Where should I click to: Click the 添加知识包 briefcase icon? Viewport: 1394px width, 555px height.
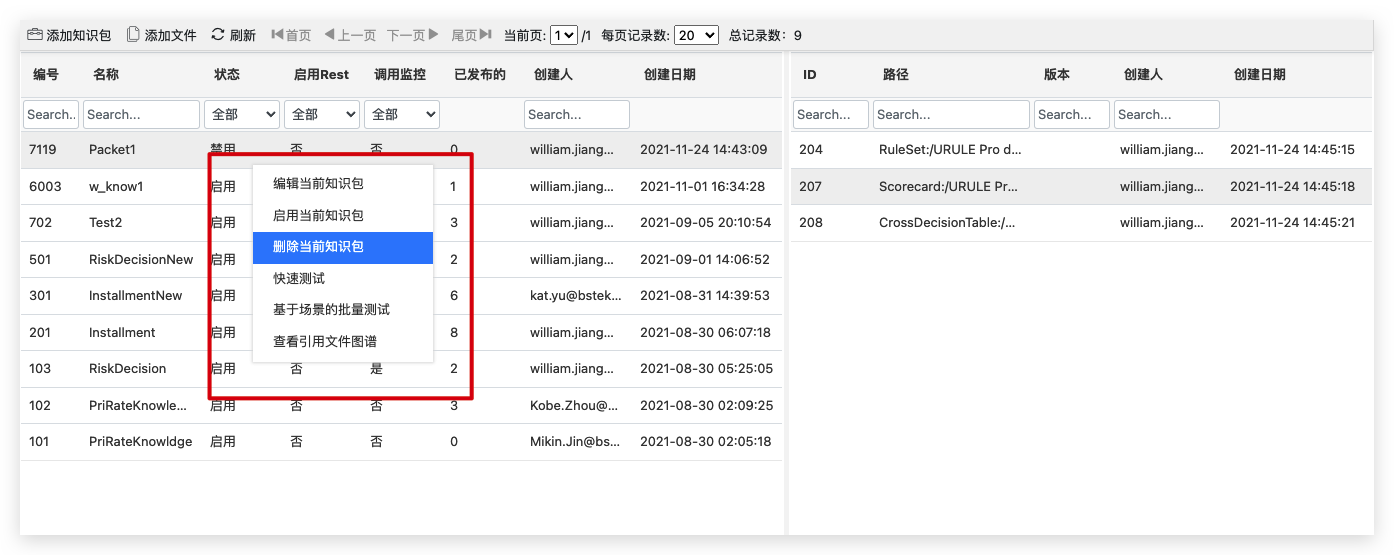pyautogui.click(x=35, y=35)
